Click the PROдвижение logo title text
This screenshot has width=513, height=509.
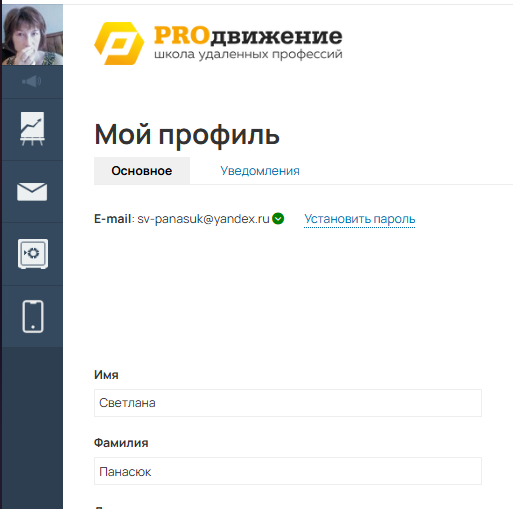248,35
